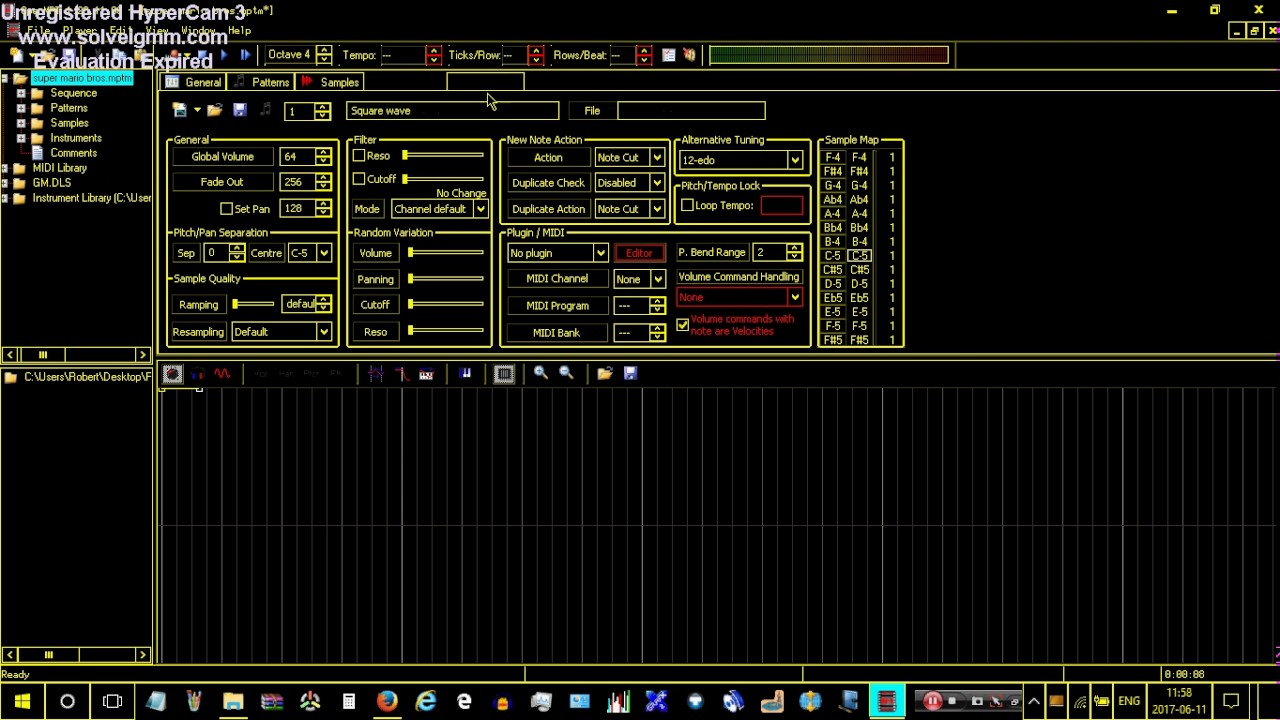Viewport: 1280px width, 720px height.
Task: Open the Action Center notifications icon
Action: (1231, 701)
